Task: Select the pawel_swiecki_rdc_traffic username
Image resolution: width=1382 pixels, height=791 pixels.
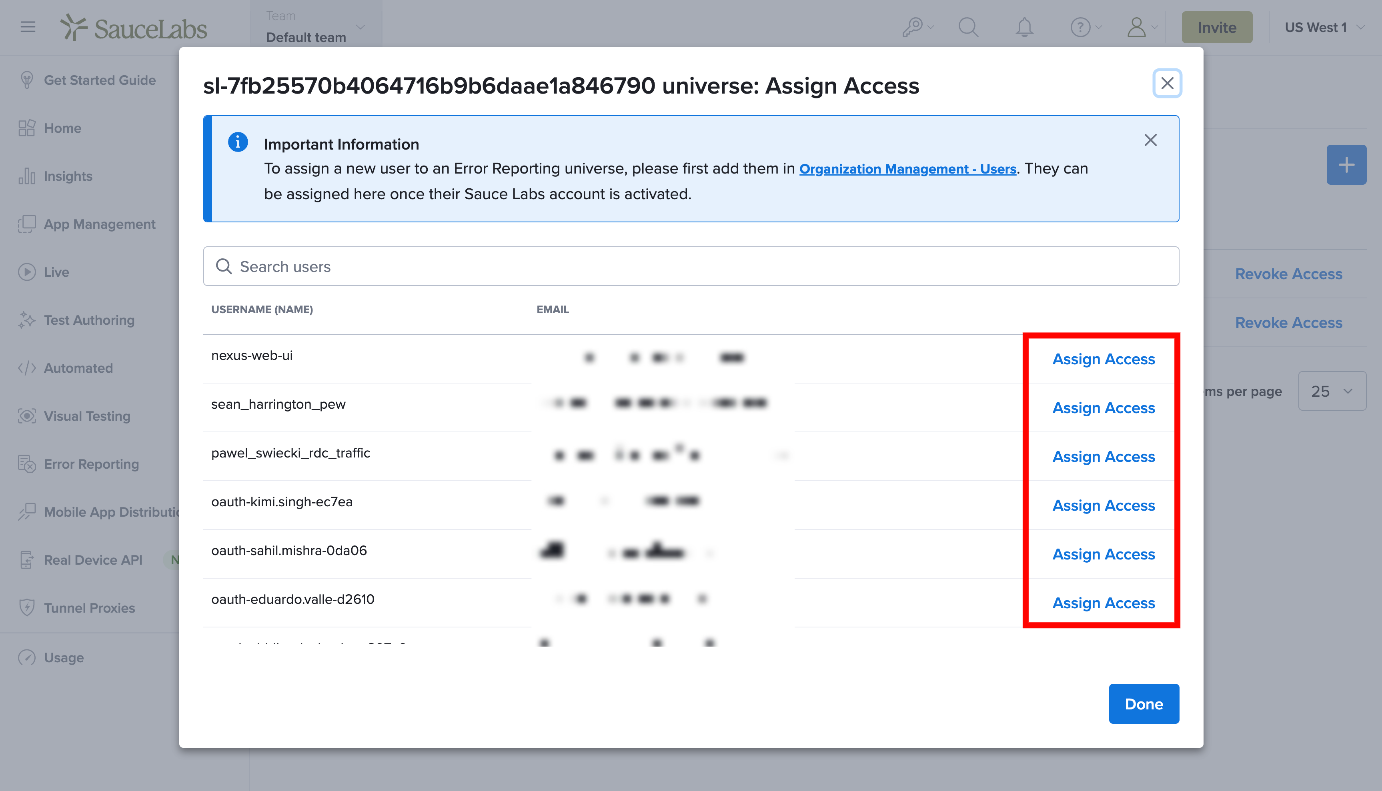Action: pyautogui.click(x=291, y=453)
